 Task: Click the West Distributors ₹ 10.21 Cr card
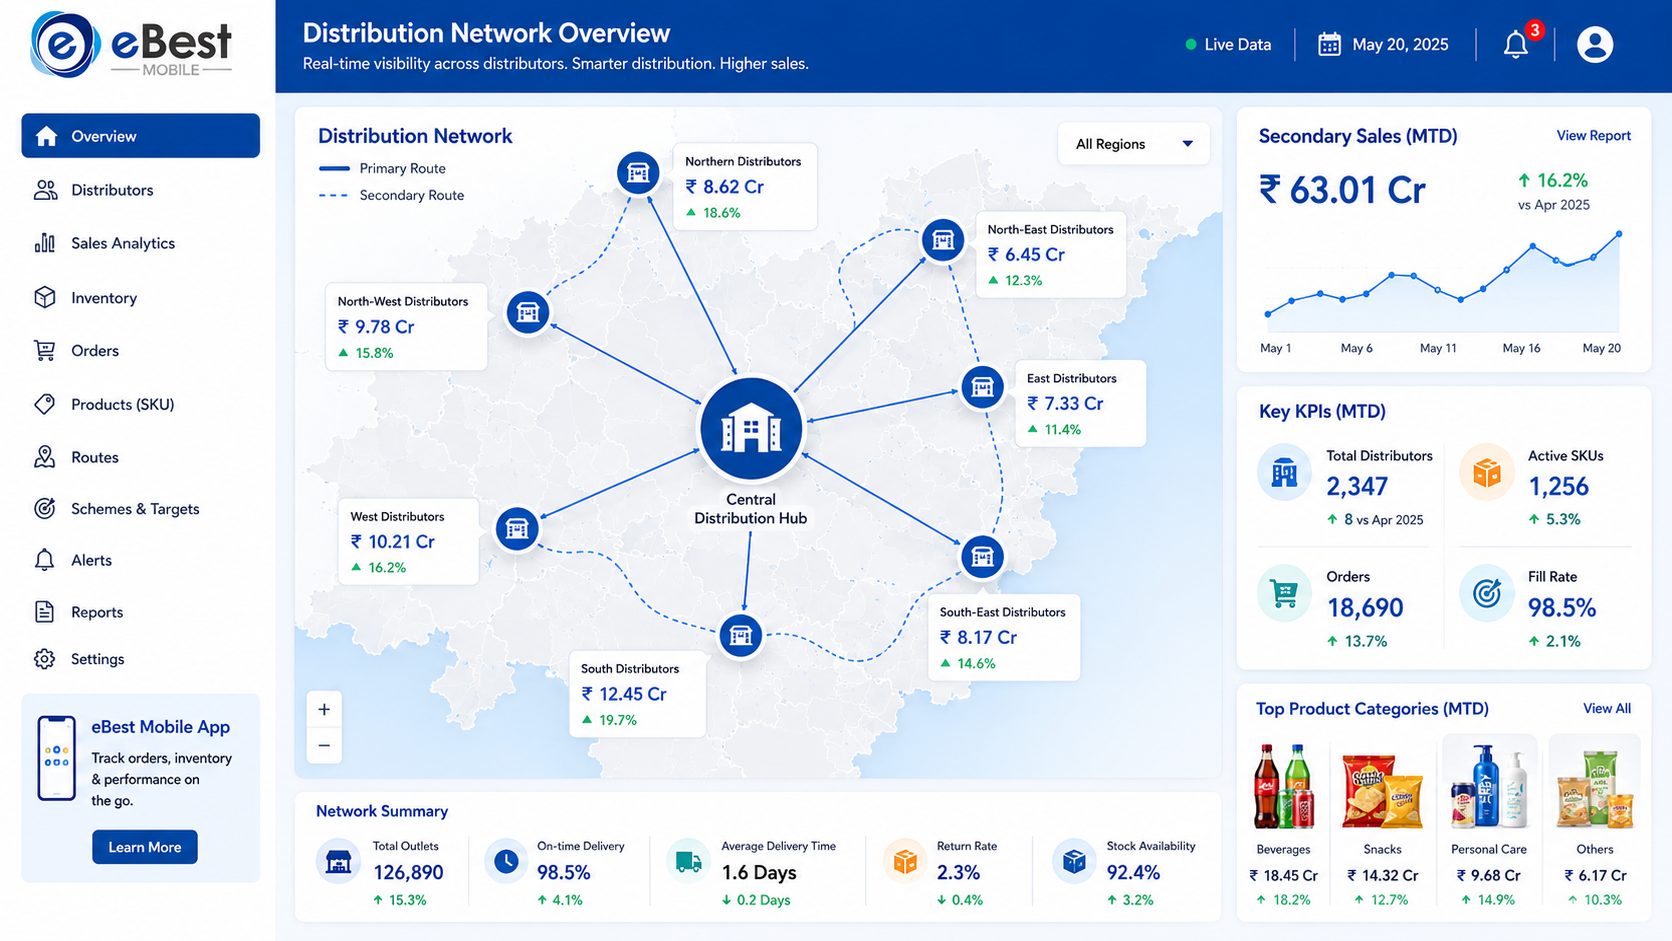pyautogui.click(x=408, y=541)
